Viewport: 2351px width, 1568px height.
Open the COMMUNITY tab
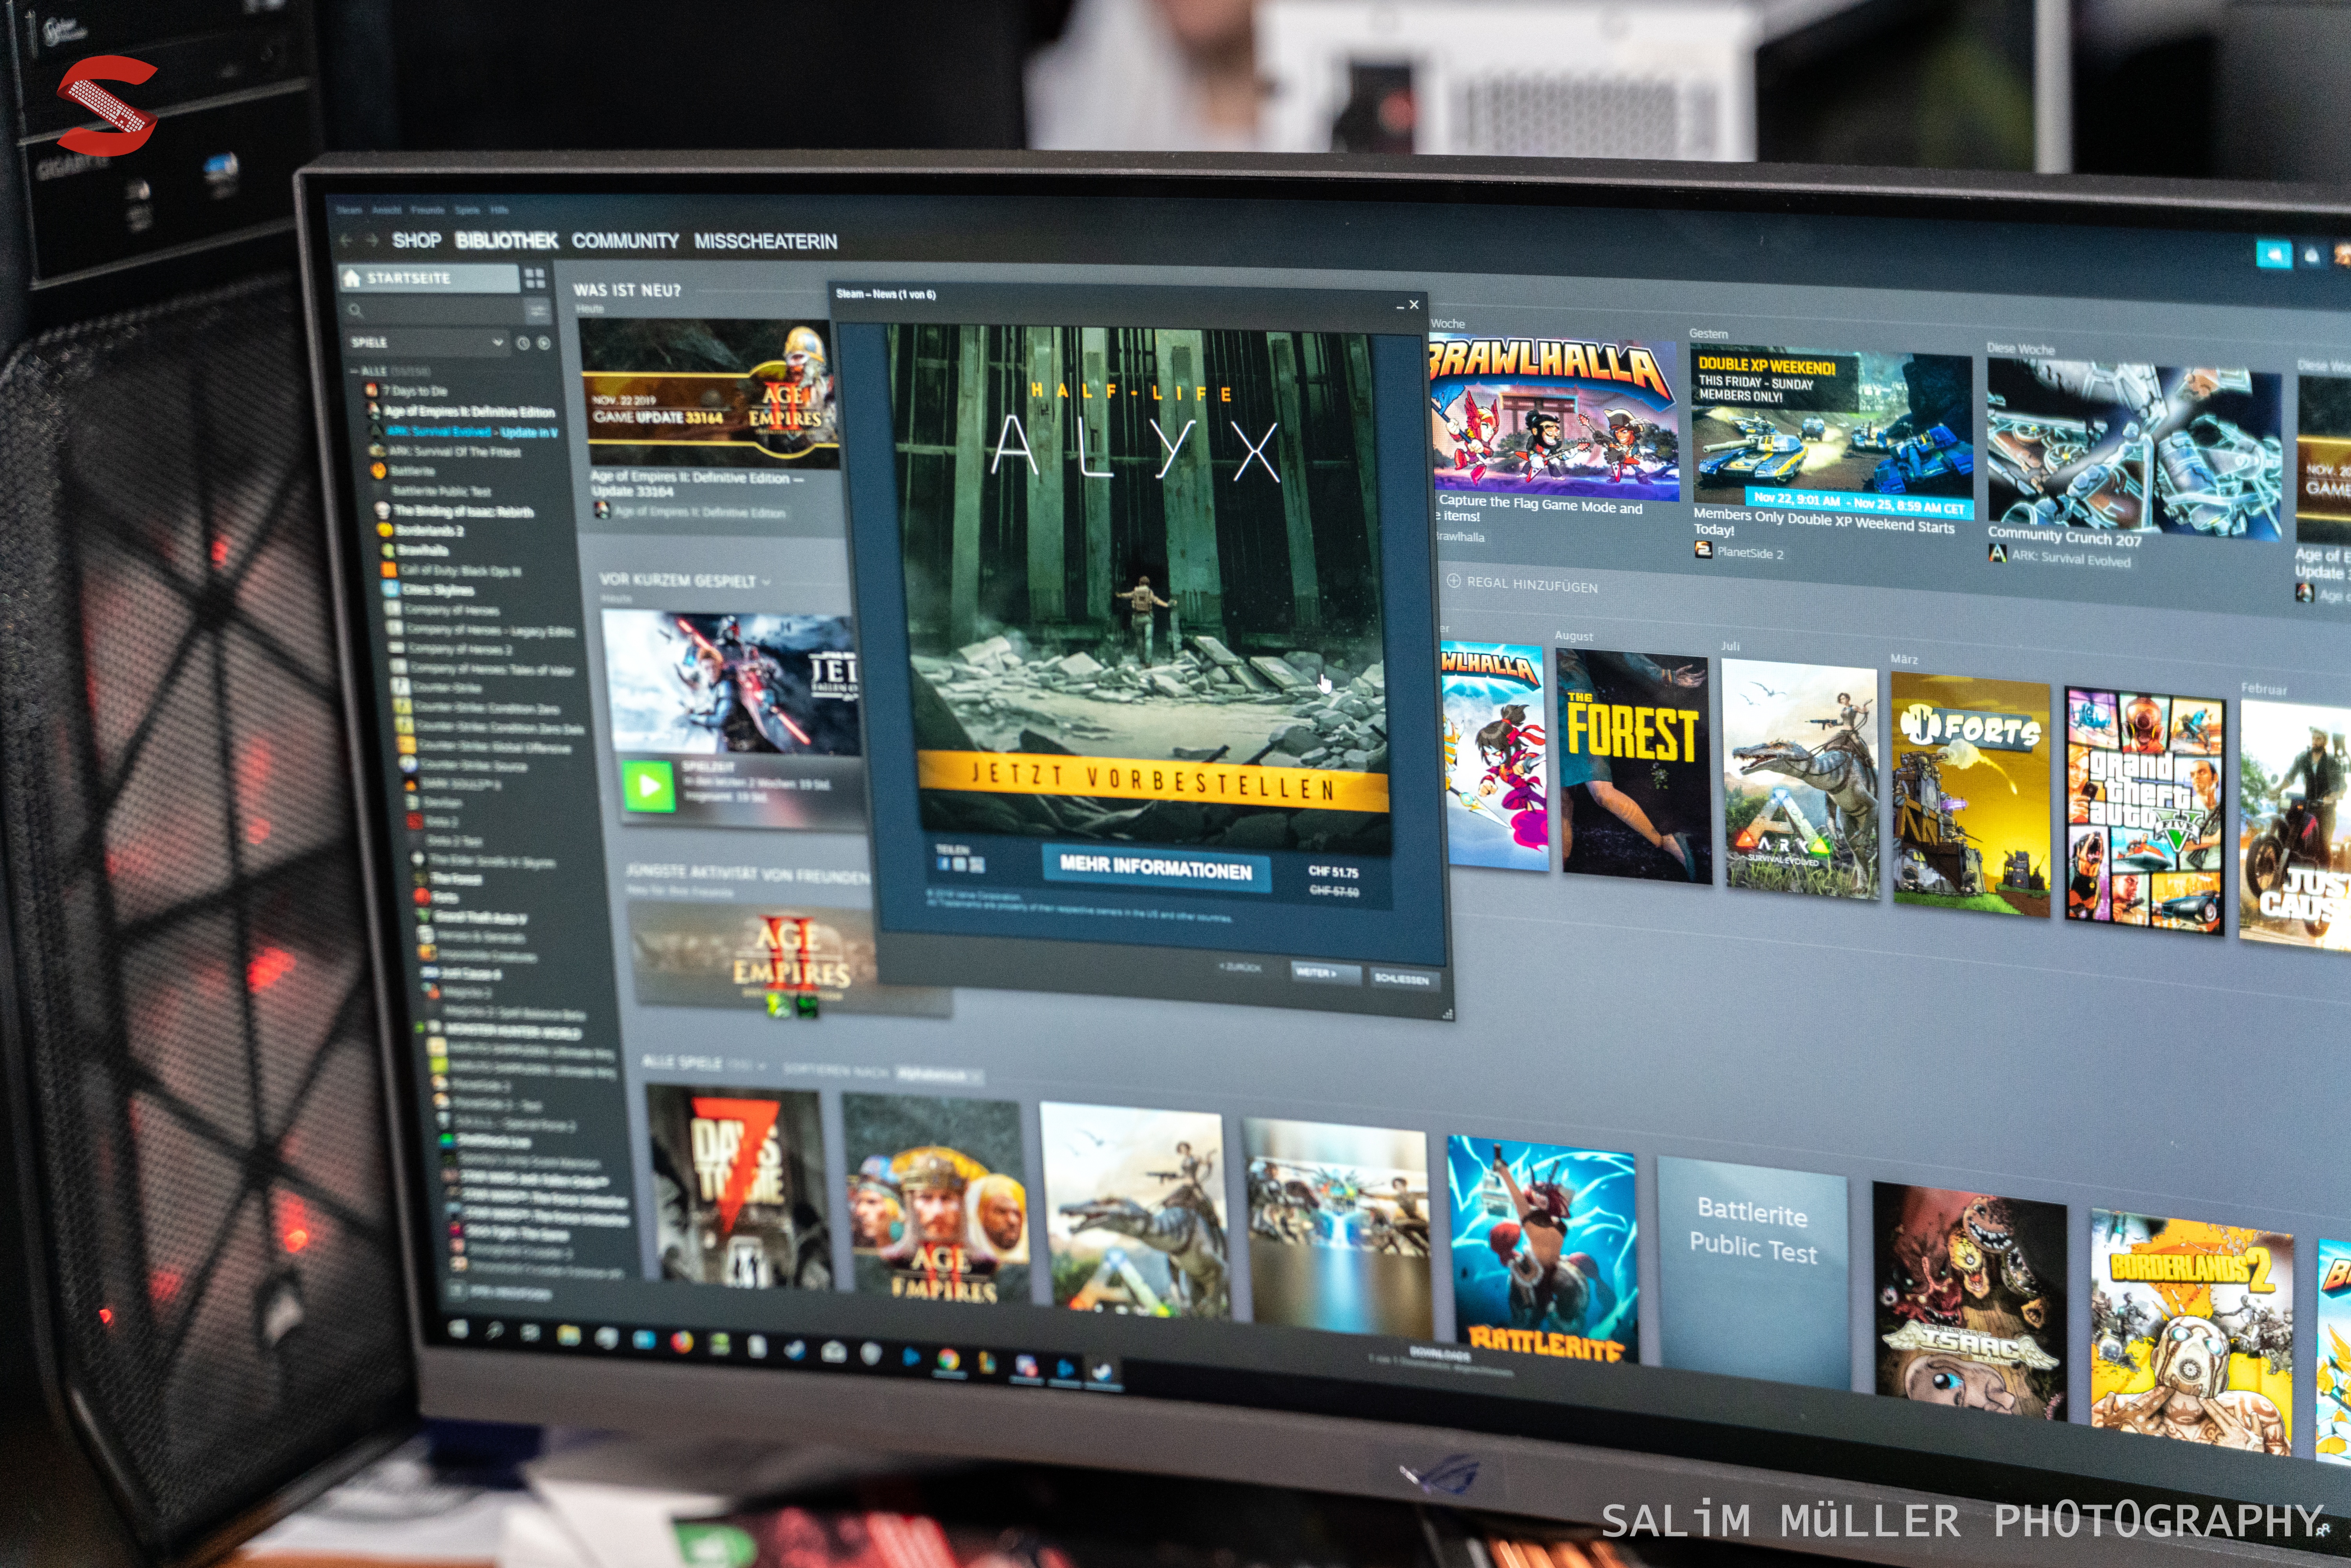click(x=625, y=241)
